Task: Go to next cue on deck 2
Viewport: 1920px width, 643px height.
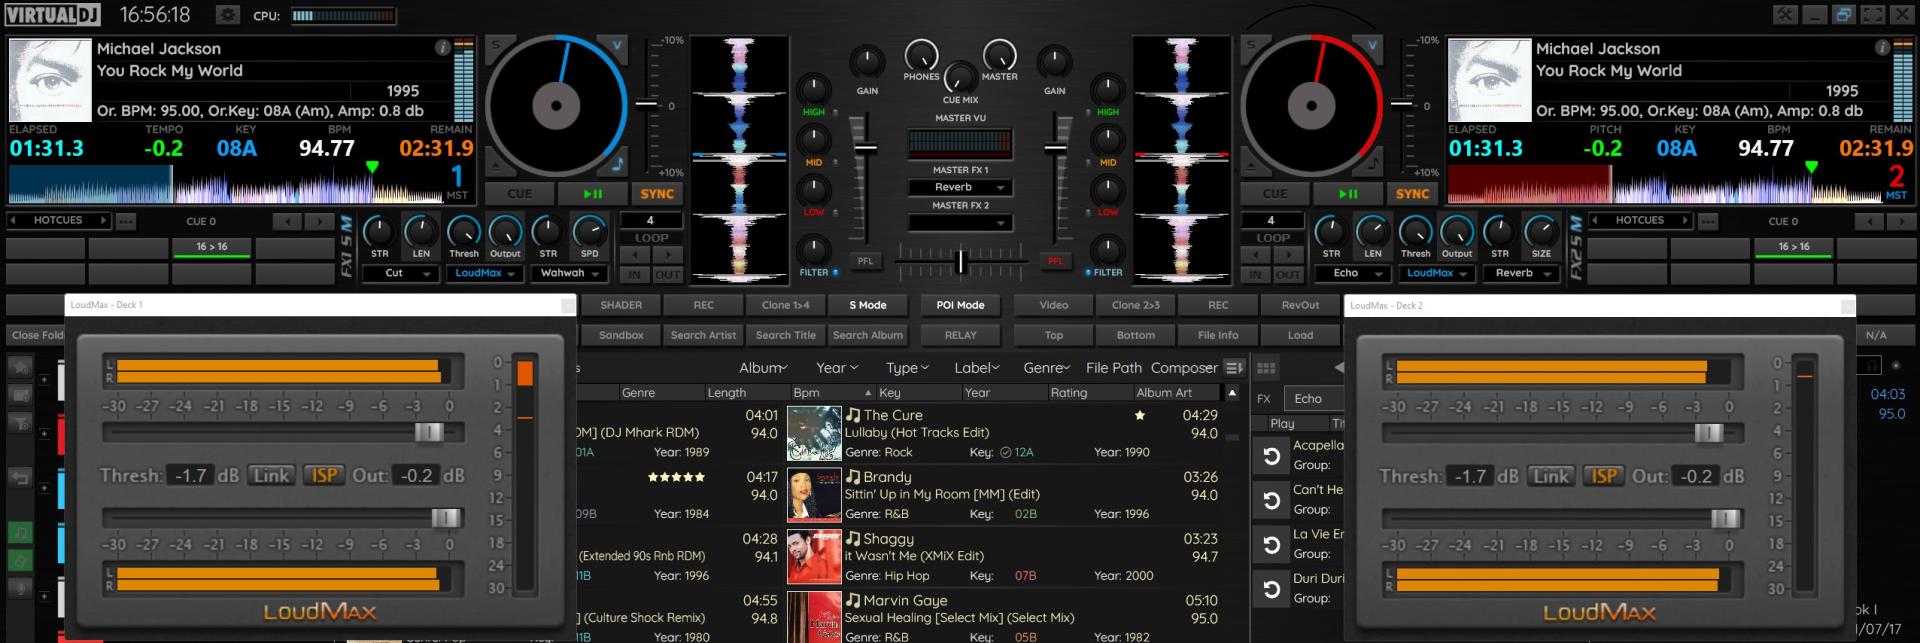Action: (1901, 221)
